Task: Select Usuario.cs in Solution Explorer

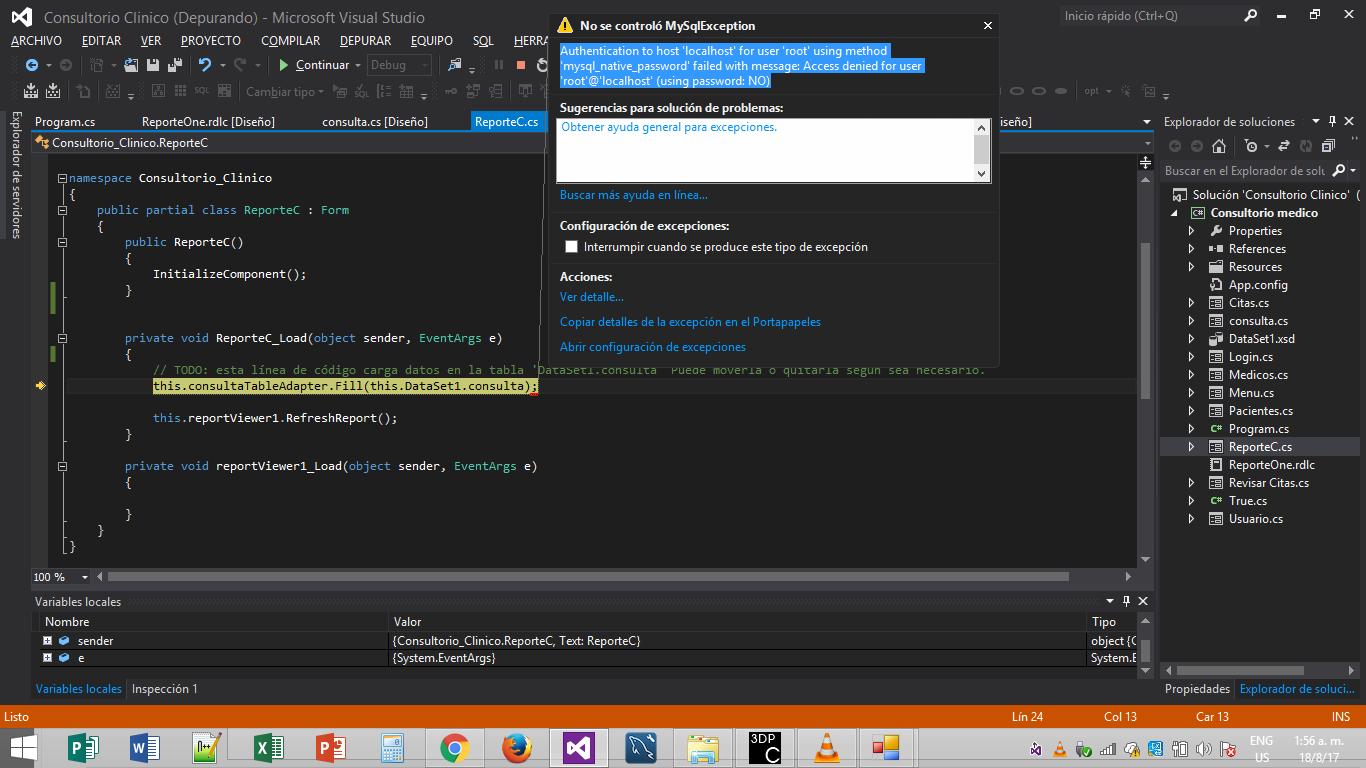Action: coord(1255,519)
